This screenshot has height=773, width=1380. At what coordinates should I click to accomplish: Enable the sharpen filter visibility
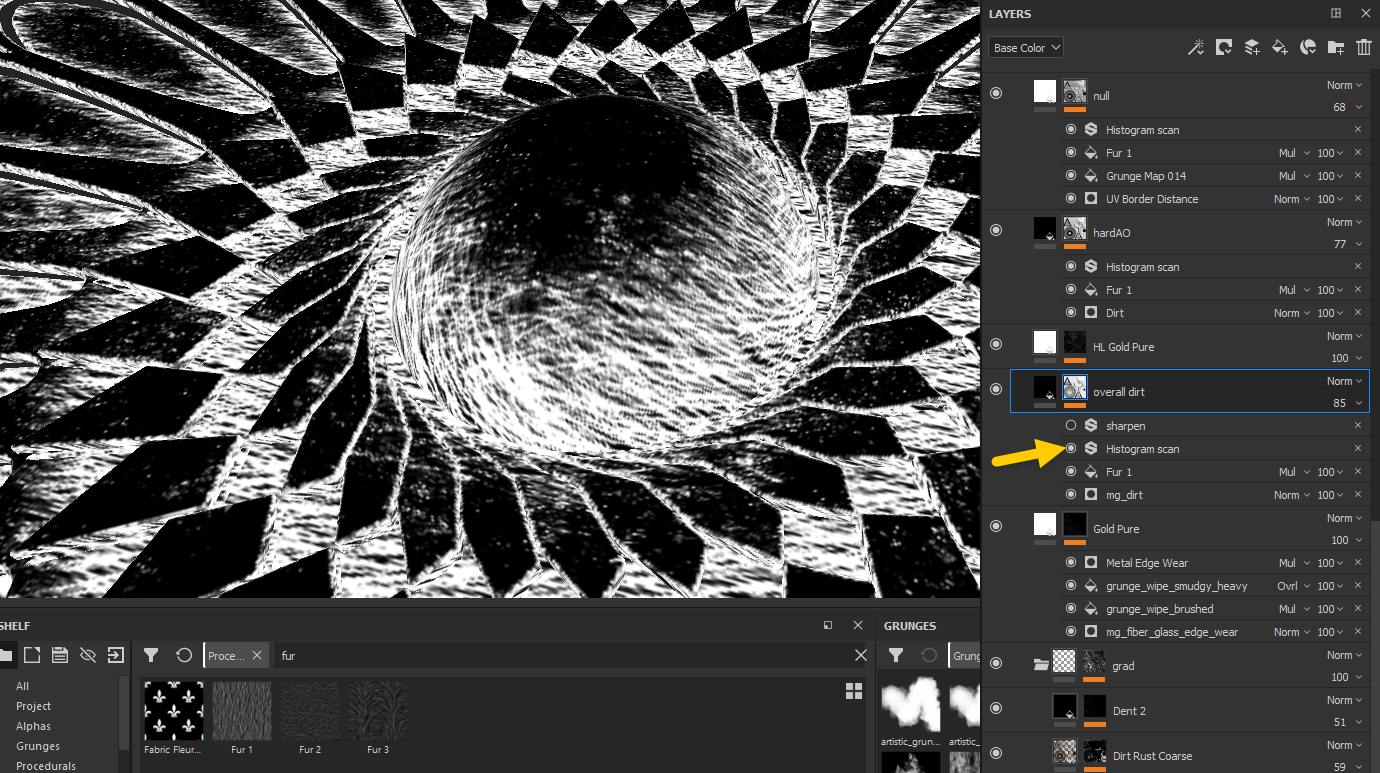point(1071,426)
